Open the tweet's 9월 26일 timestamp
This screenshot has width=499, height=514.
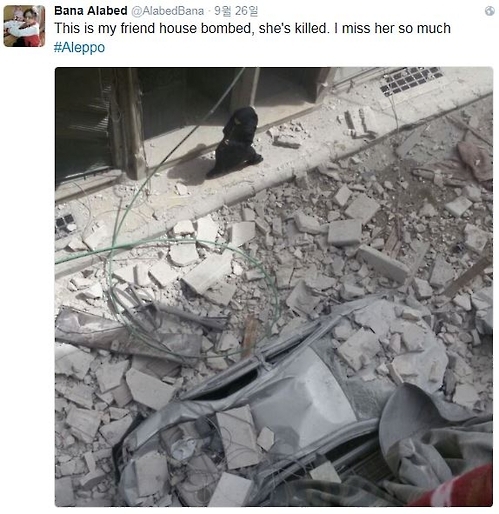pos(236,11)
